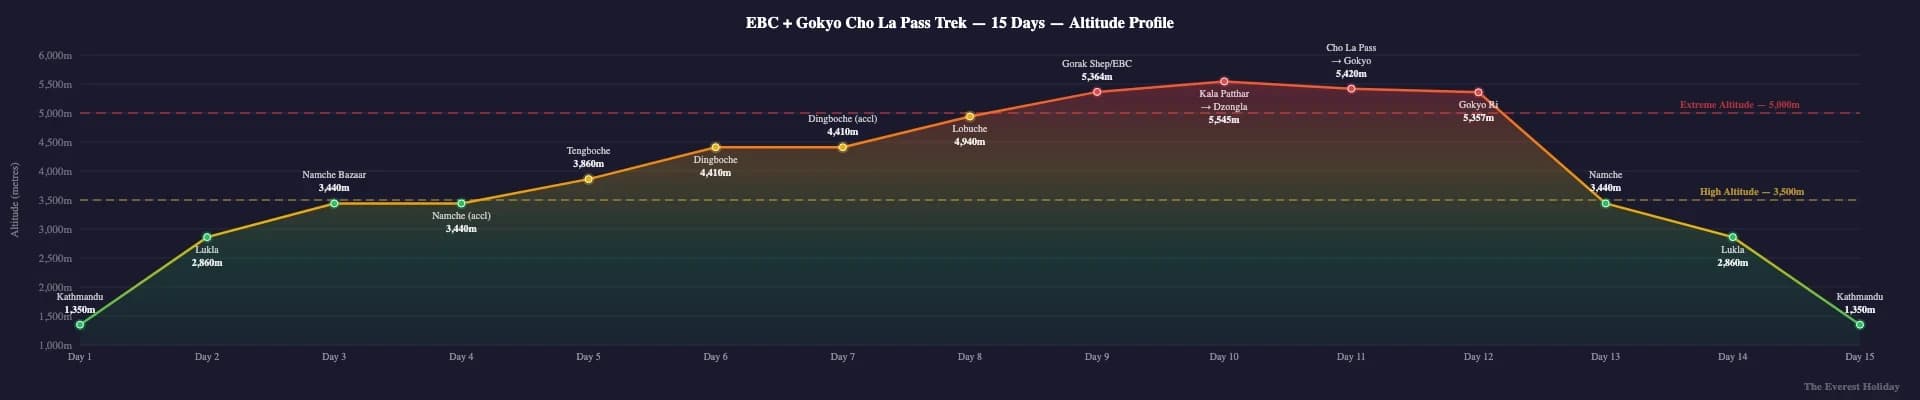Click the Namche Bazaar point on Day 3
The image size is (1920, 400).
[334, 204]
